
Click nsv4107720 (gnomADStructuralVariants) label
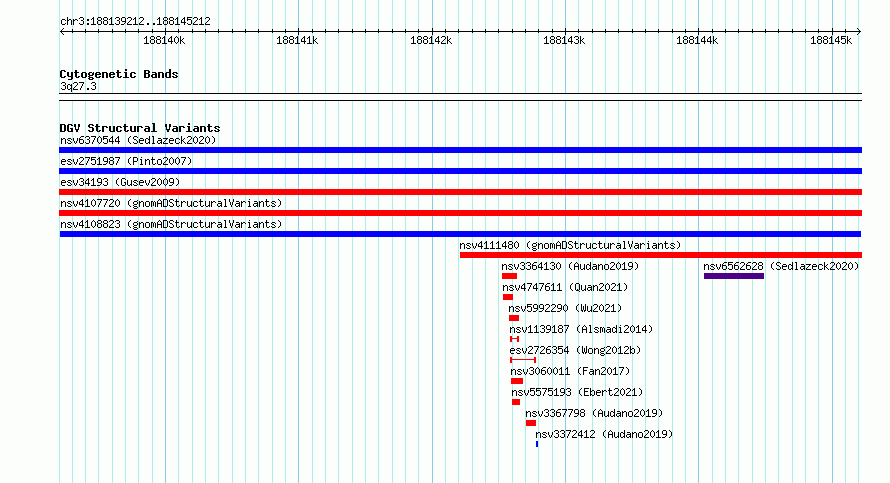click(x=171, y=203)
